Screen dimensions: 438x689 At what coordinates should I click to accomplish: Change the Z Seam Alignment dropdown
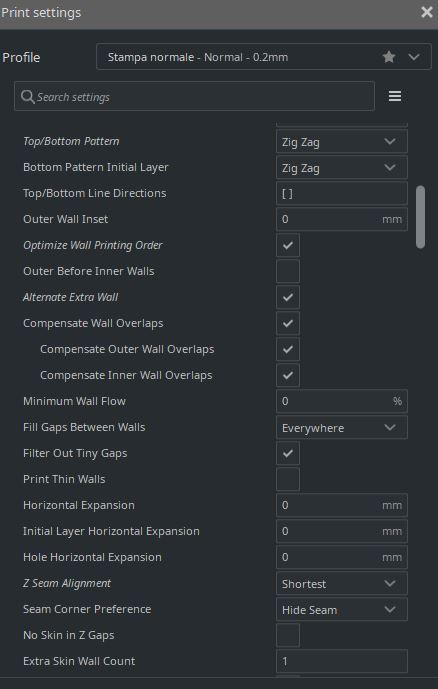[x=341, y=583]
